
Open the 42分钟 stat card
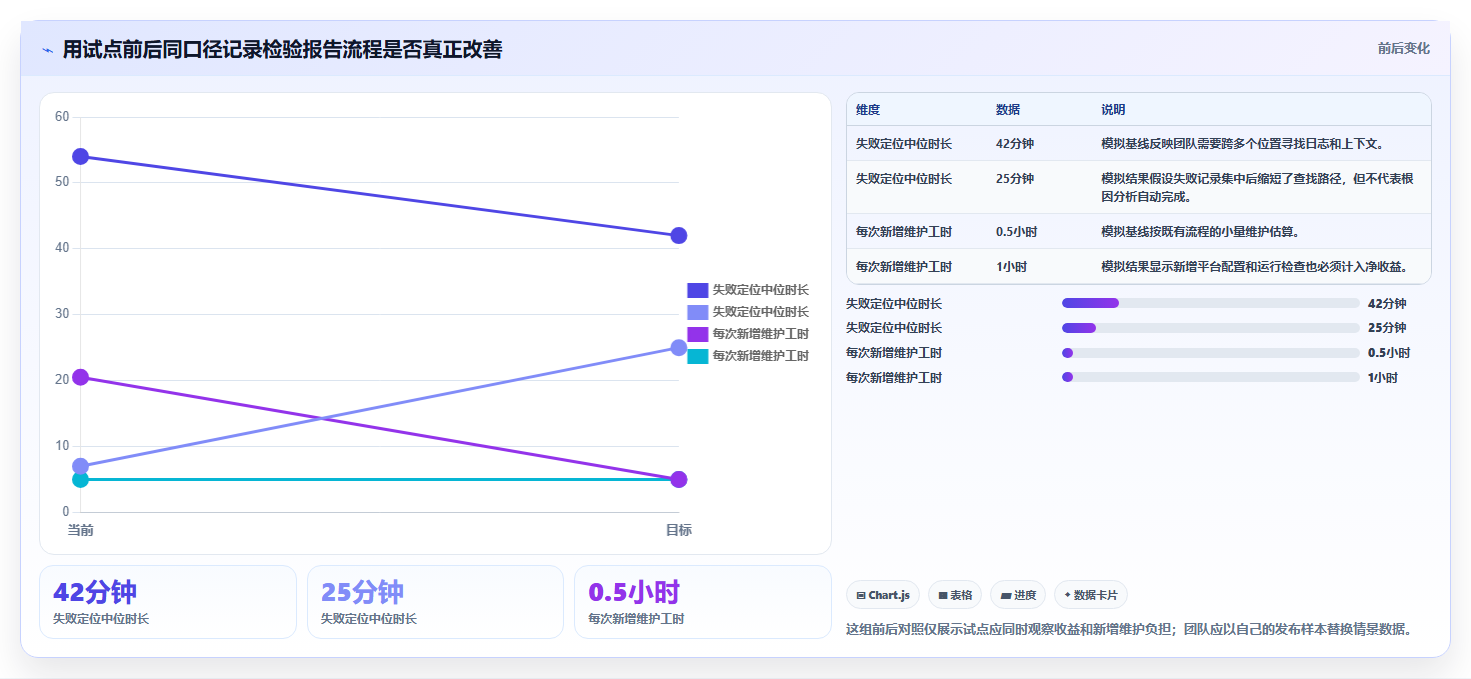click(168, 602)
